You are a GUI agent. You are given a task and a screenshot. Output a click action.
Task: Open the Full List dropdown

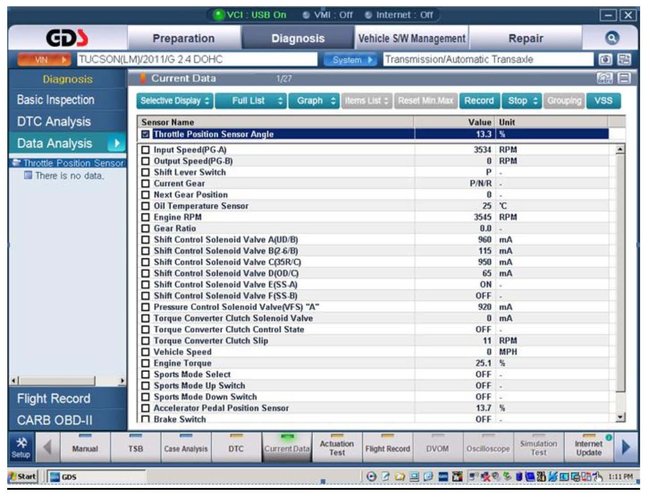point(251,101)
